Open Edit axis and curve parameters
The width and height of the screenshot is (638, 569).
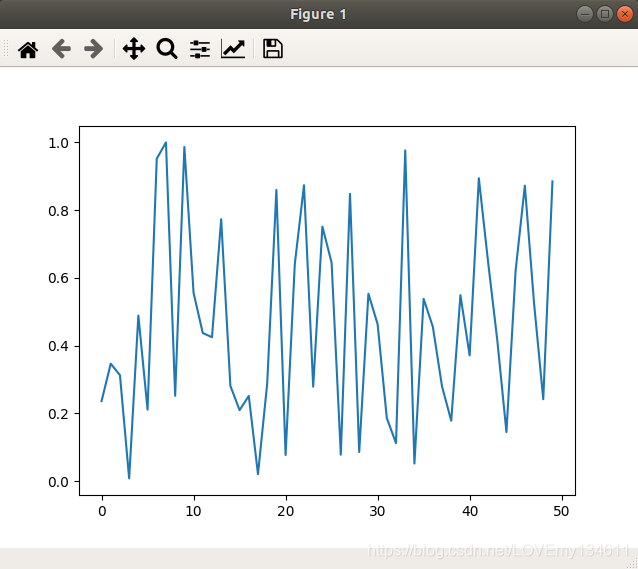tap(233, 49)
